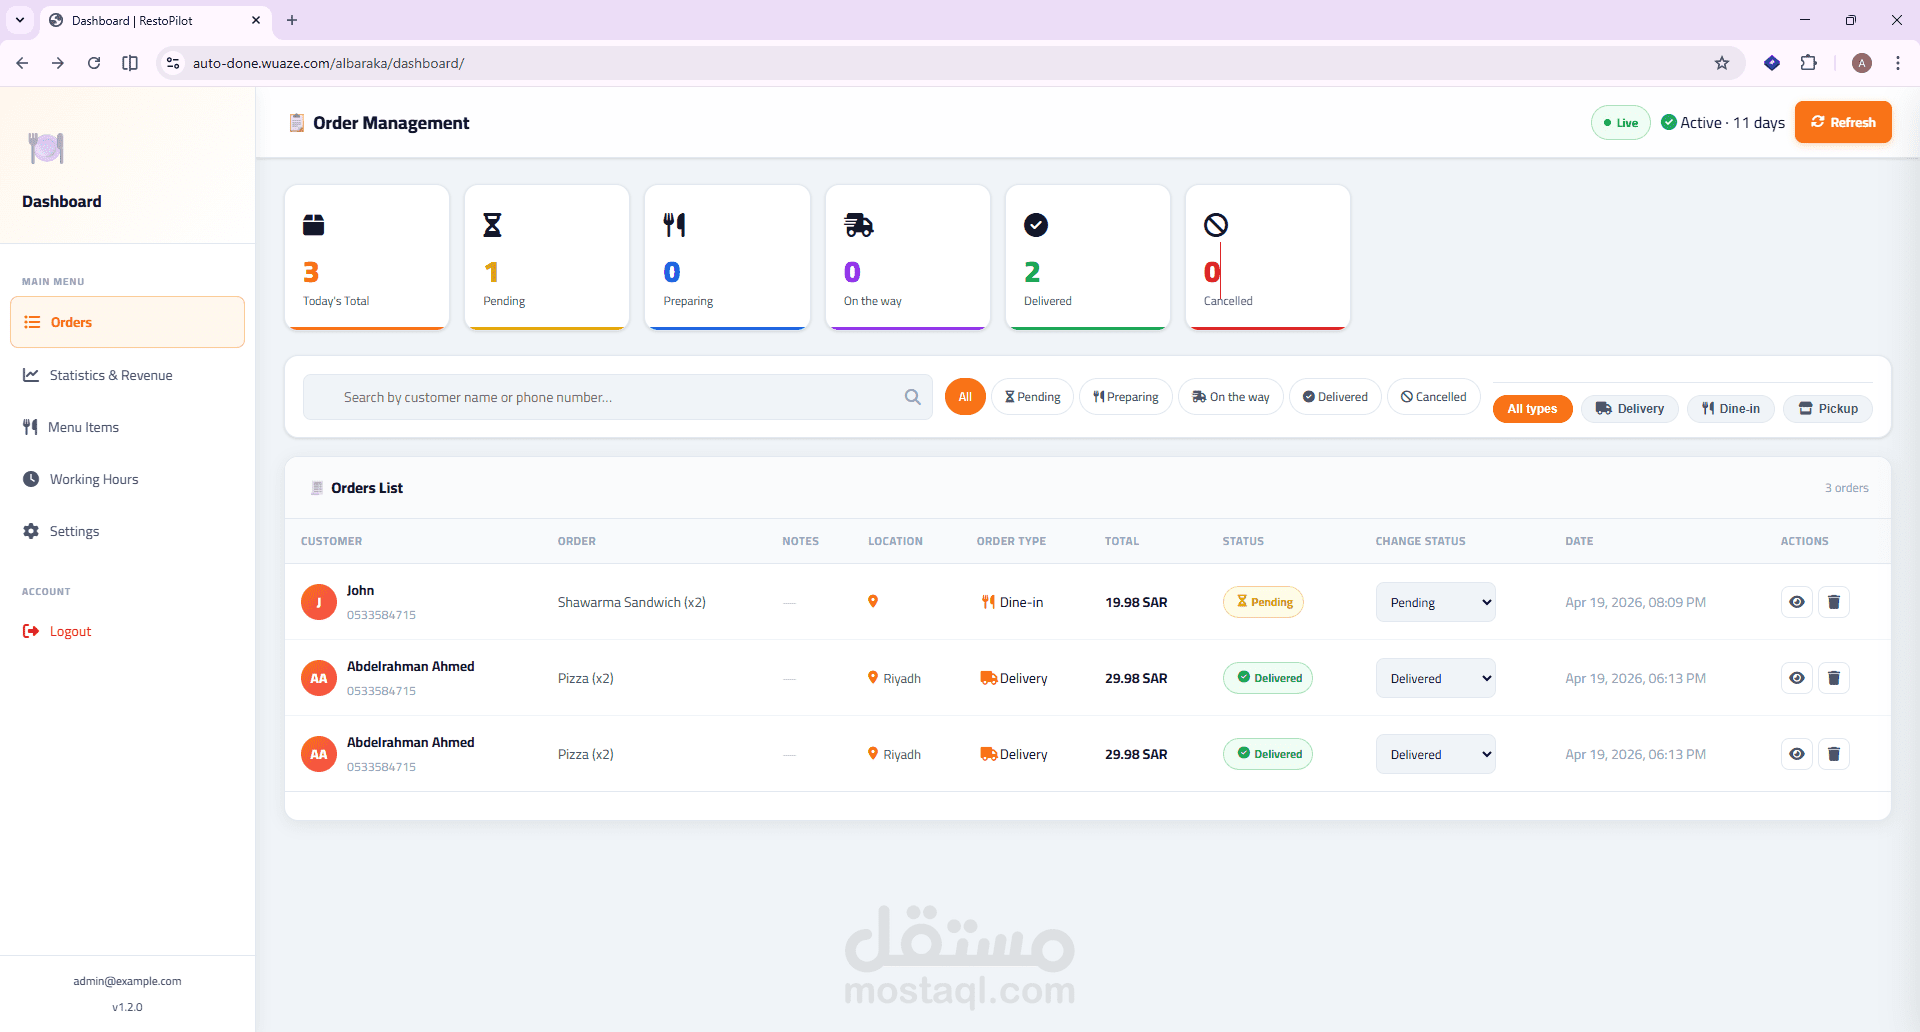Filter orders by On the way status
The width and height of the screenshot is (1920, 1032).
click(x=1231, y=397)
